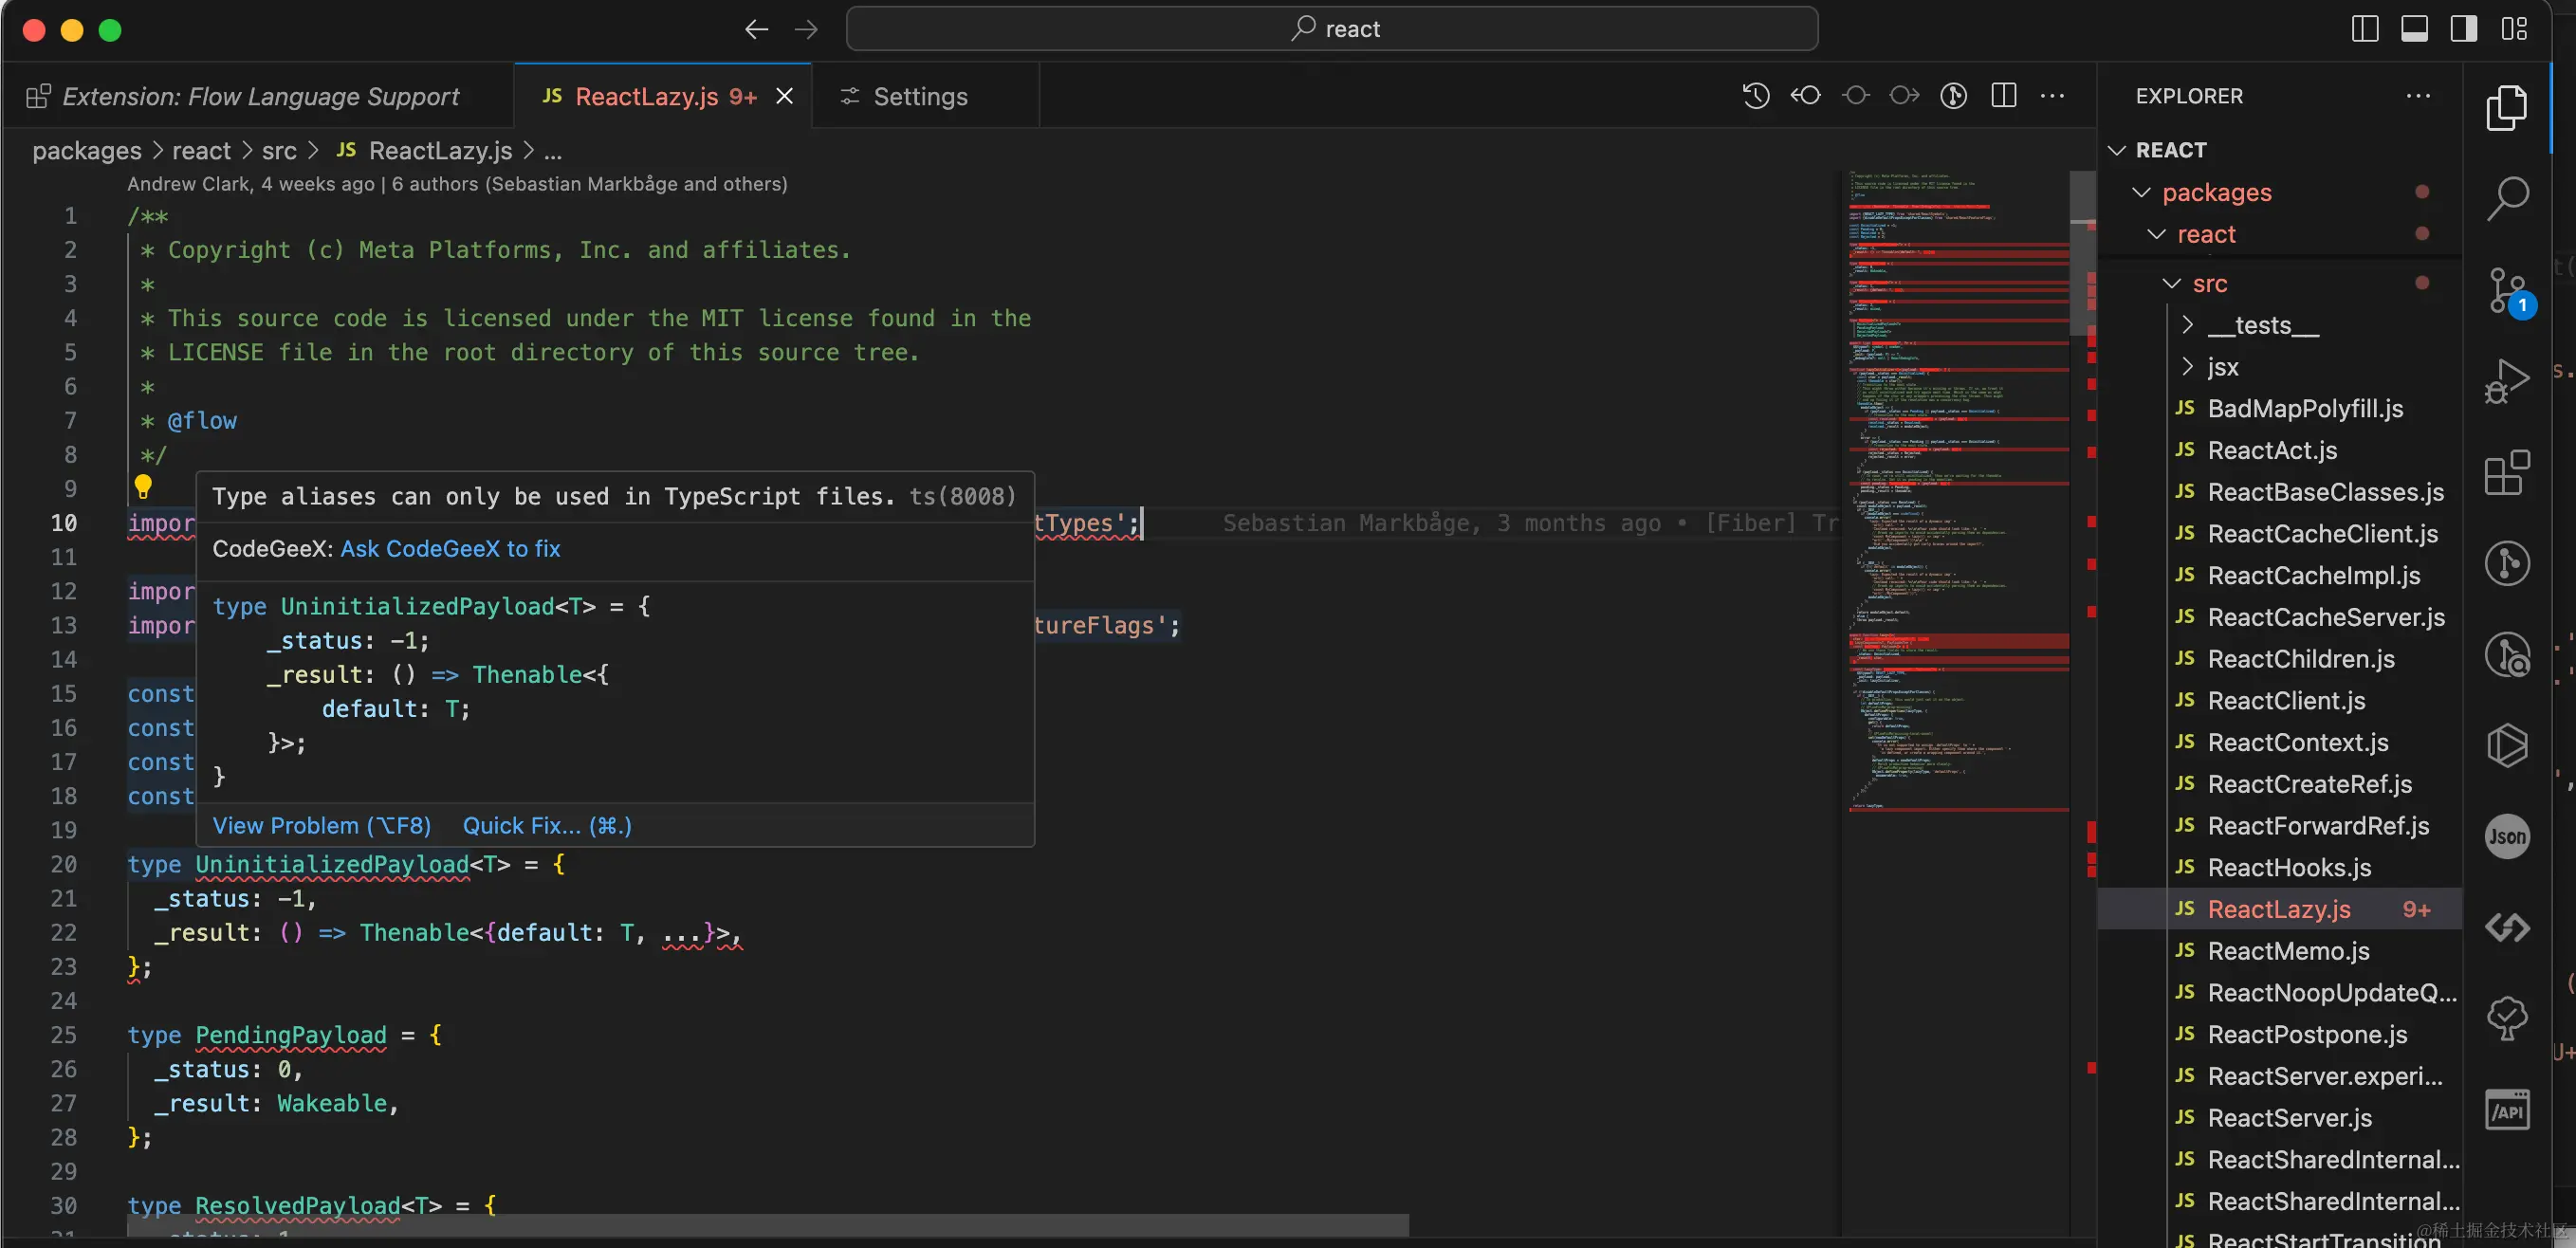Open the API activity bar icon
Screen dimensions: 2576x1248
pos(2507,1110)
